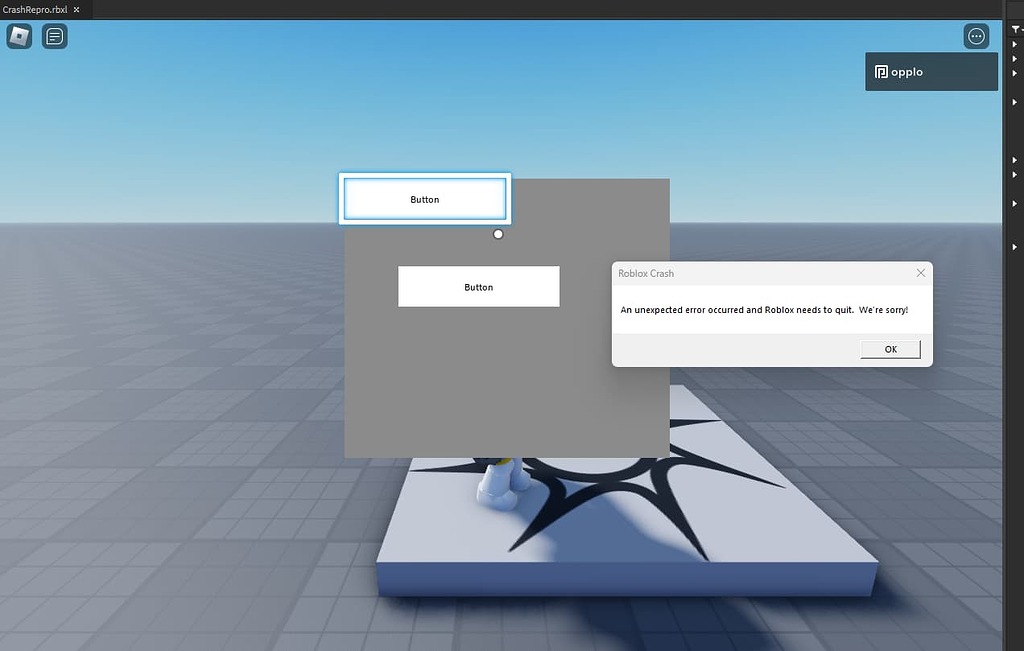This screenshot has height=651, width=1024.
Task: Click the opplo plugin icon
Action: (x=881, y=71)
